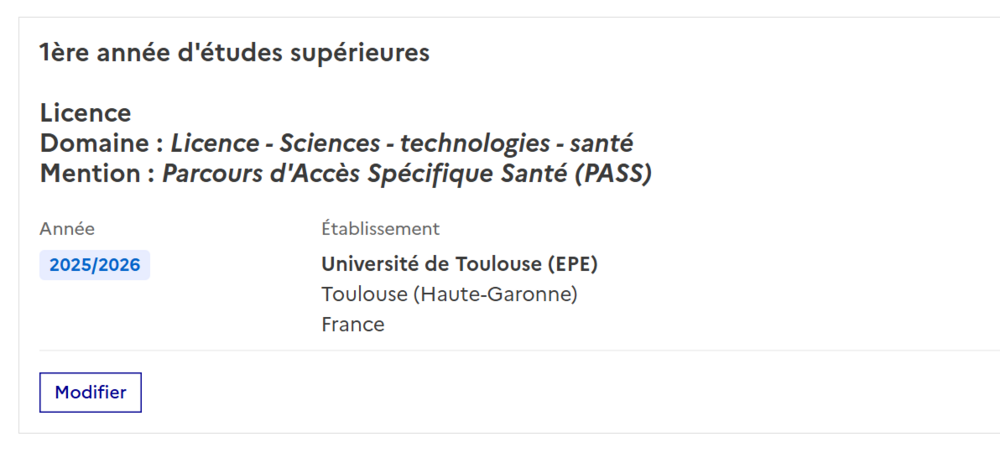Click the Établissement column label

(x=380, y=229)
